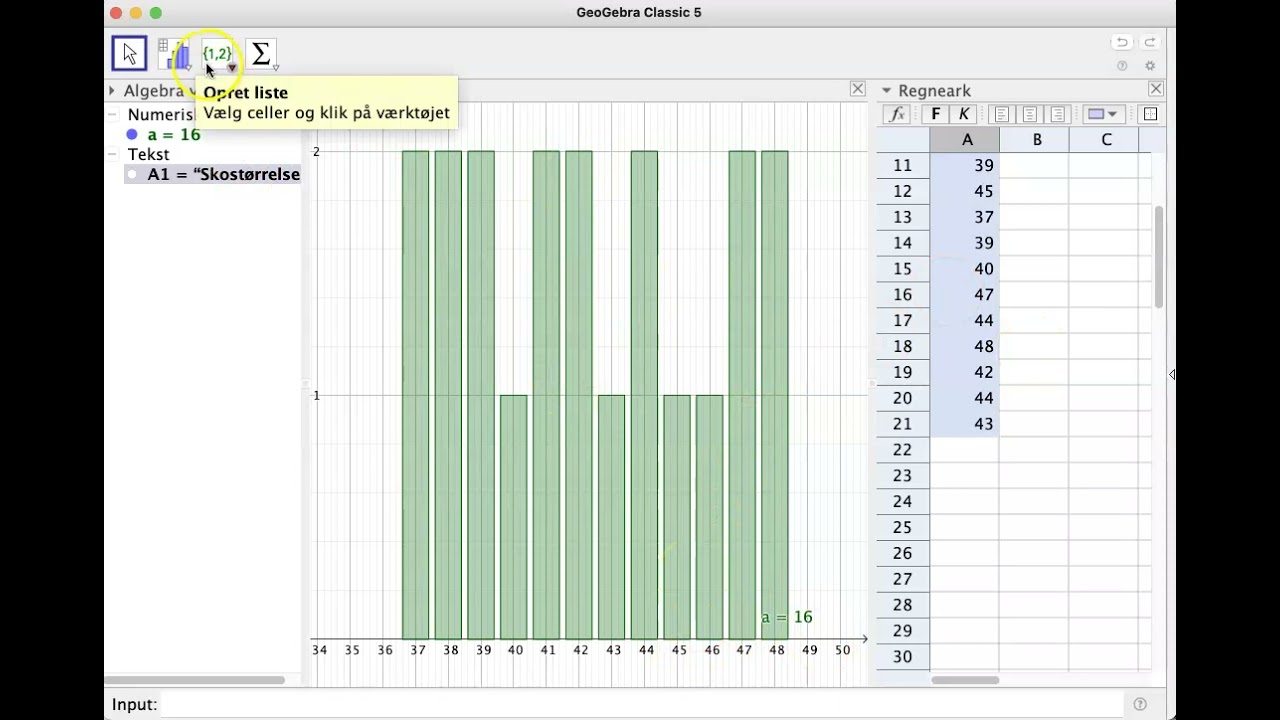Click the sidebar expand arrow at right edge
The image size is (1280, 720).
(x=1172, y=374)
